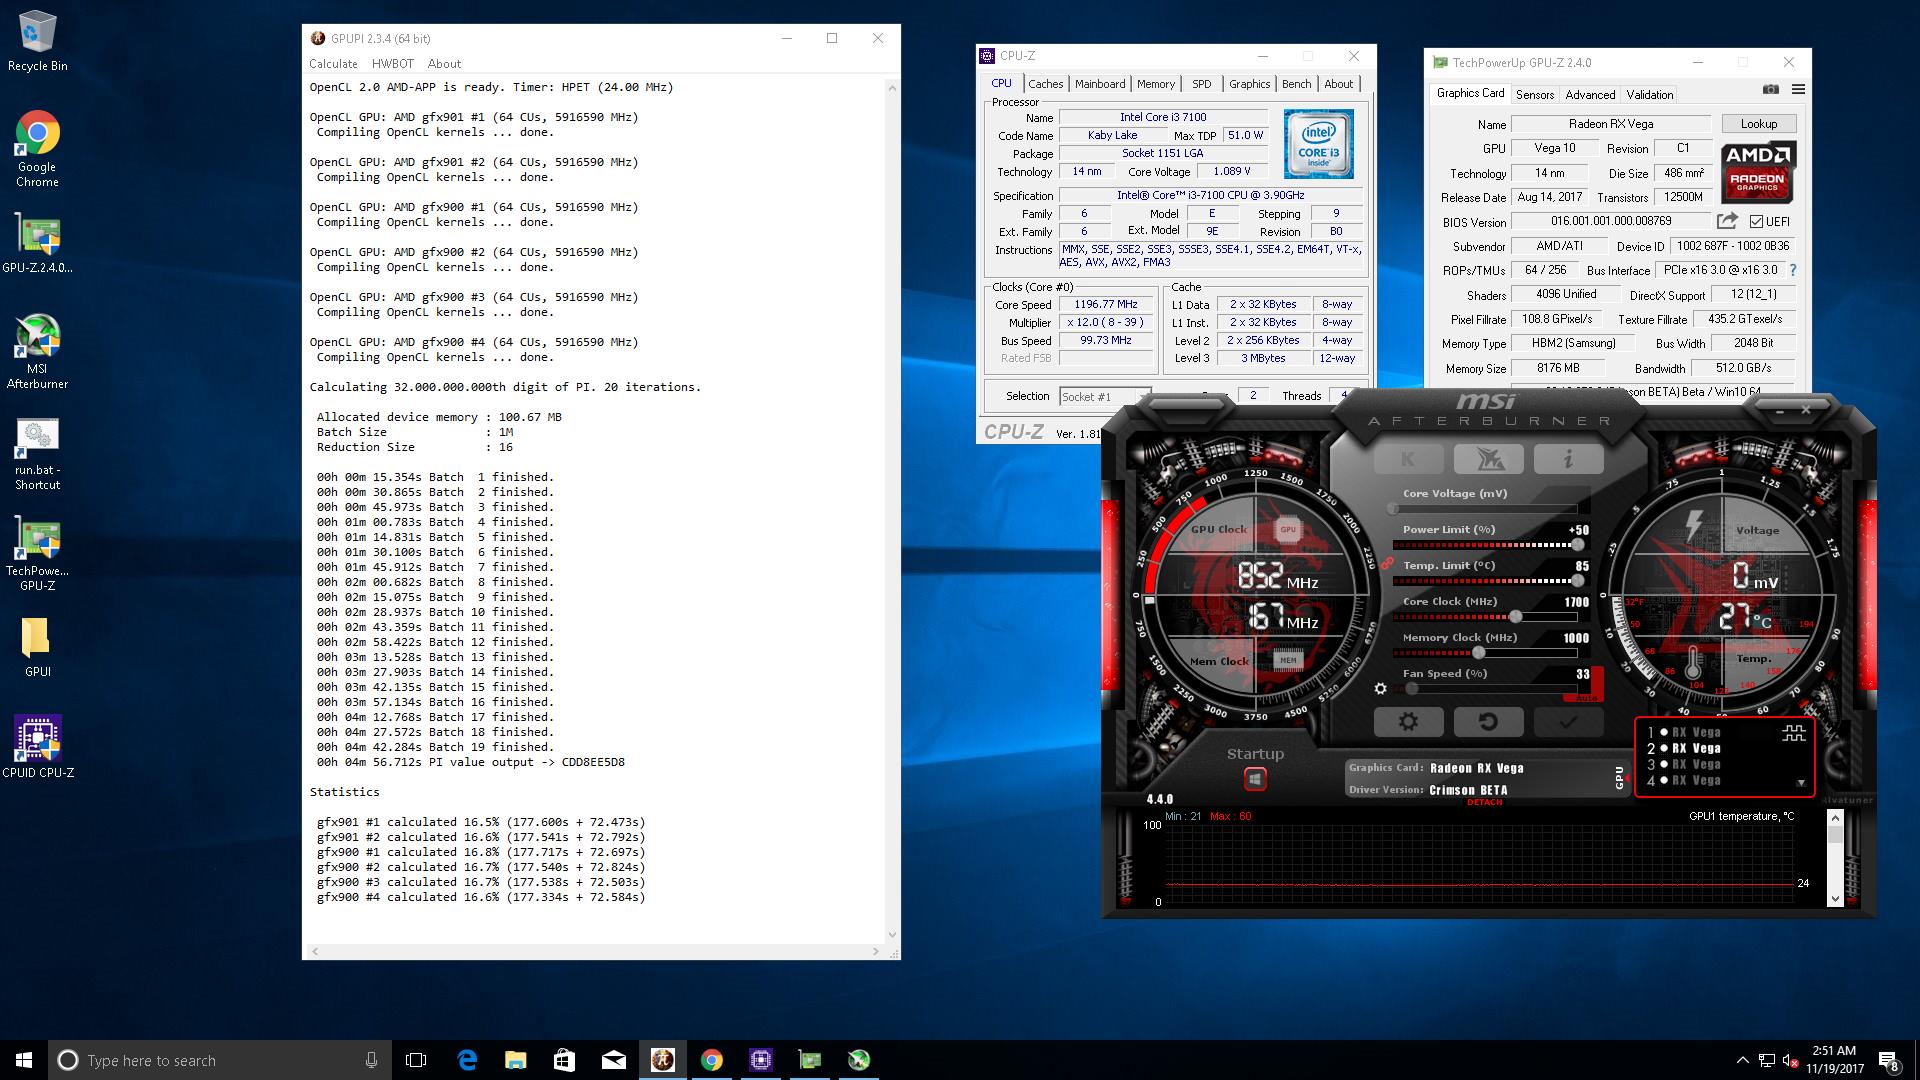
Task: Select the GPUI folder on desktop
Action: click(x=37, y=648)
